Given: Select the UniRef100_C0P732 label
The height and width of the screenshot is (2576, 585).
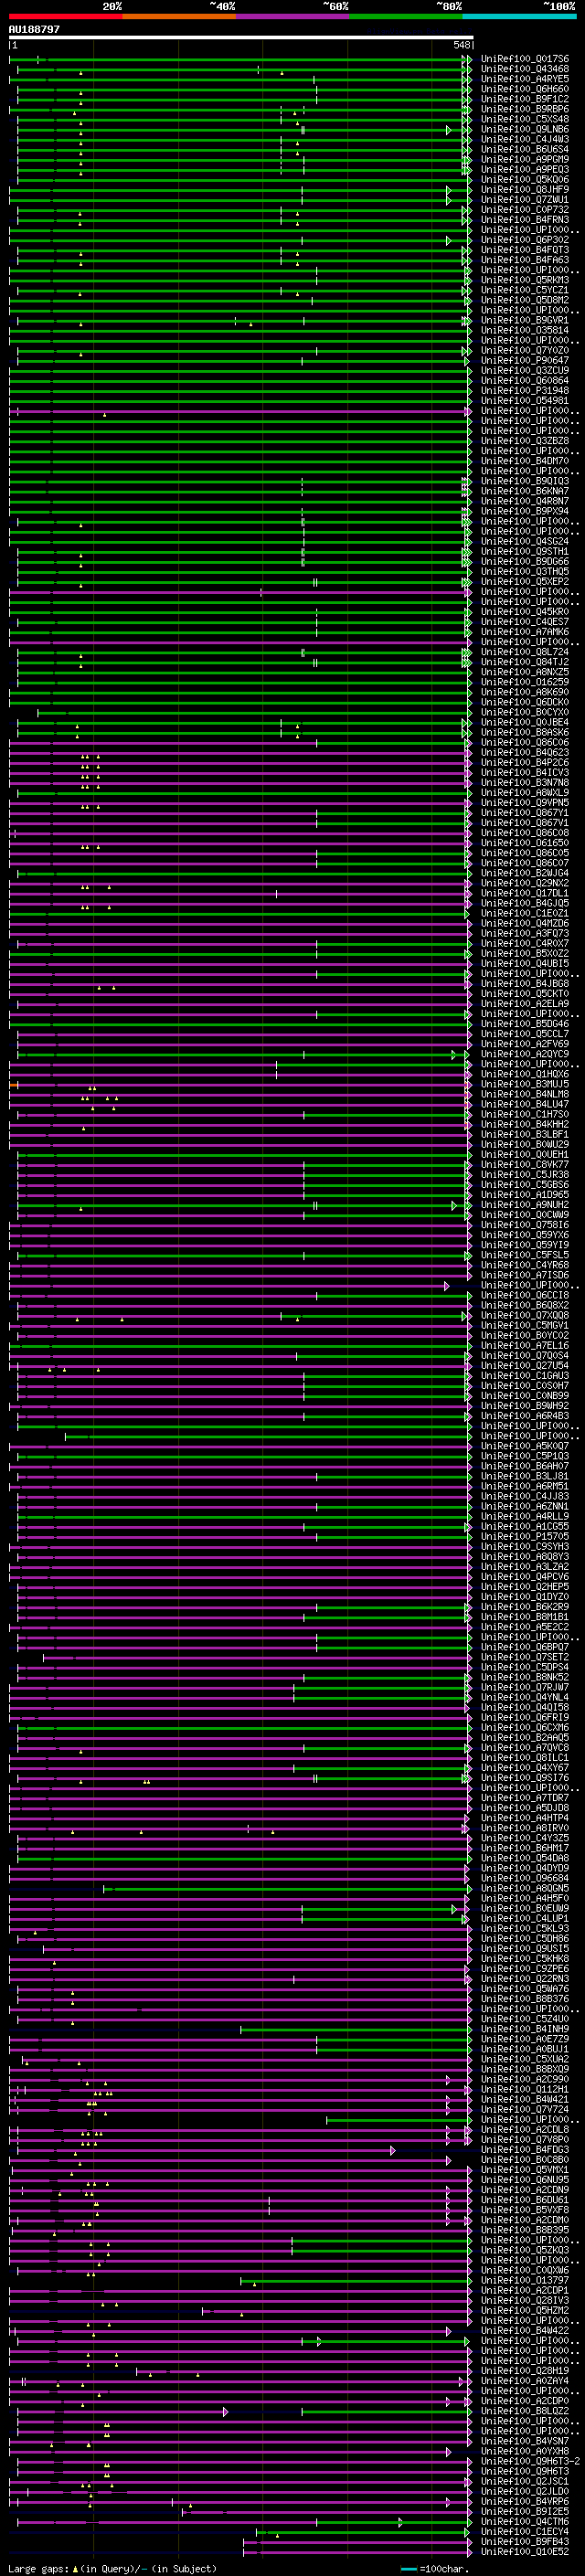Looking at the screenshot, I should [x=524, y=210].
